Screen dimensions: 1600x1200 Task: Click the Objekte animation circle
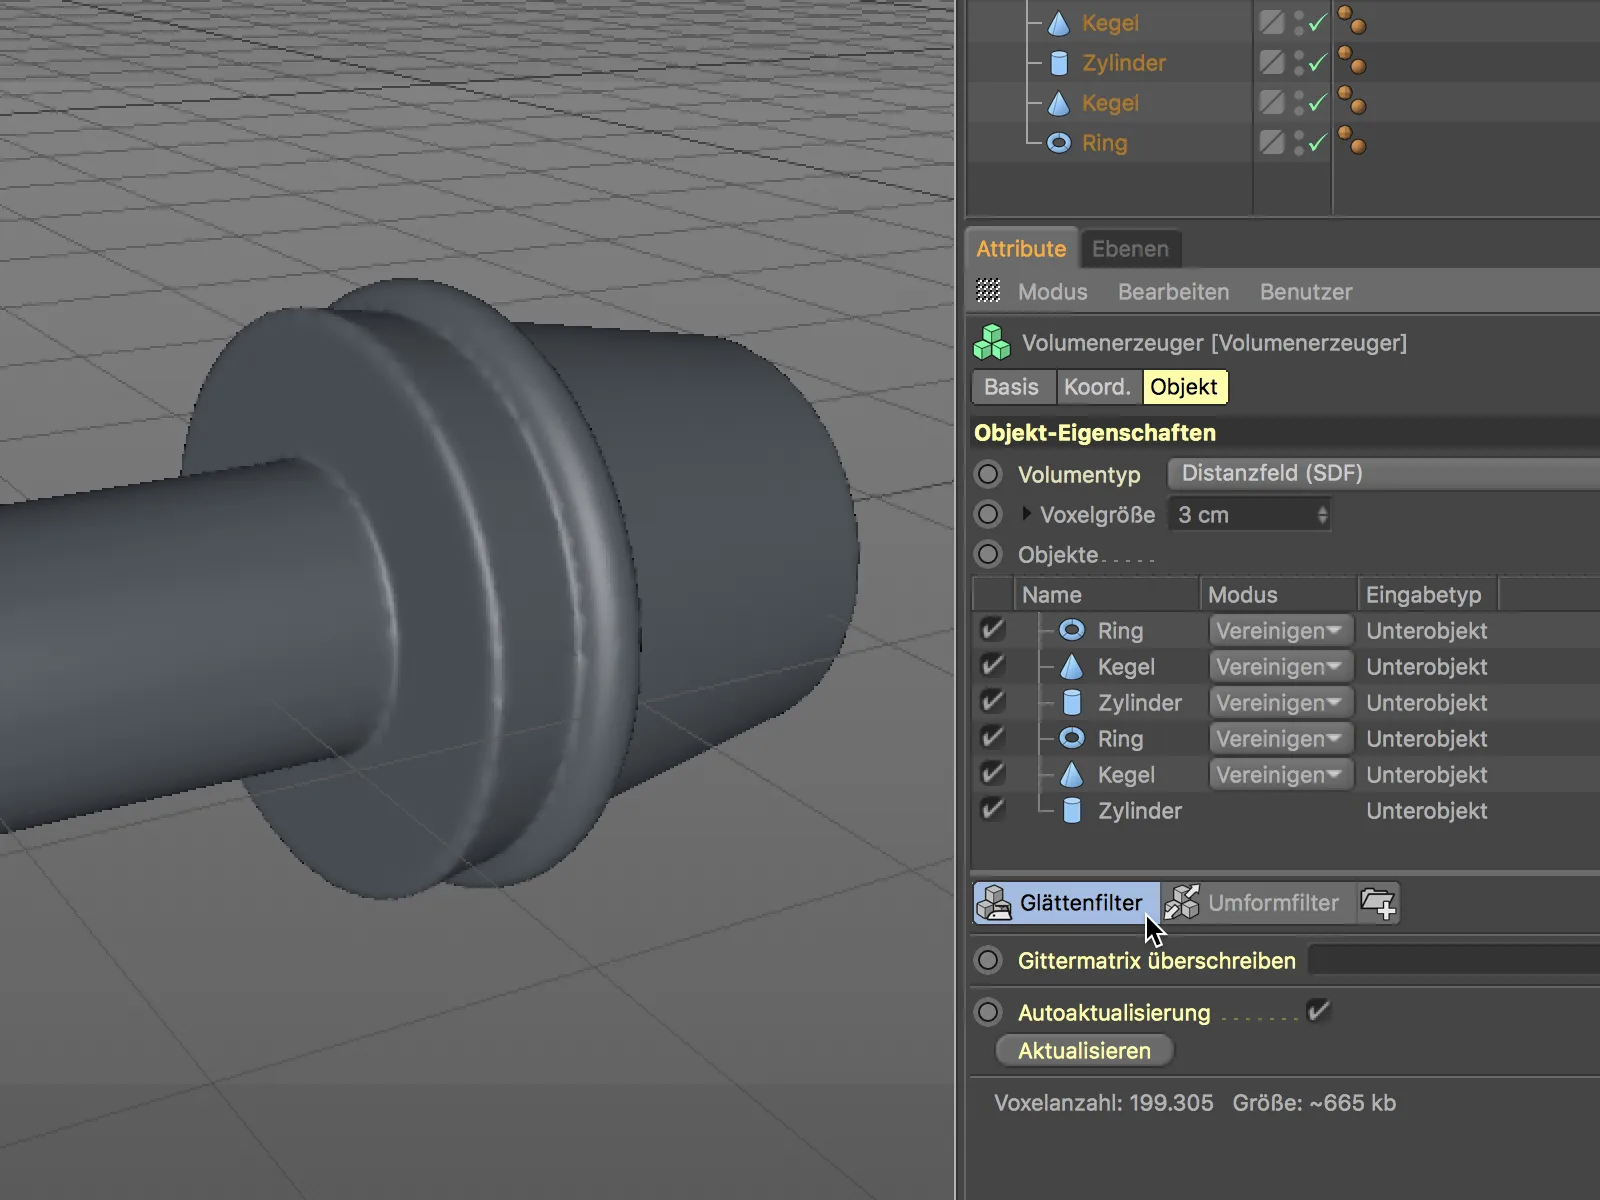988,554
